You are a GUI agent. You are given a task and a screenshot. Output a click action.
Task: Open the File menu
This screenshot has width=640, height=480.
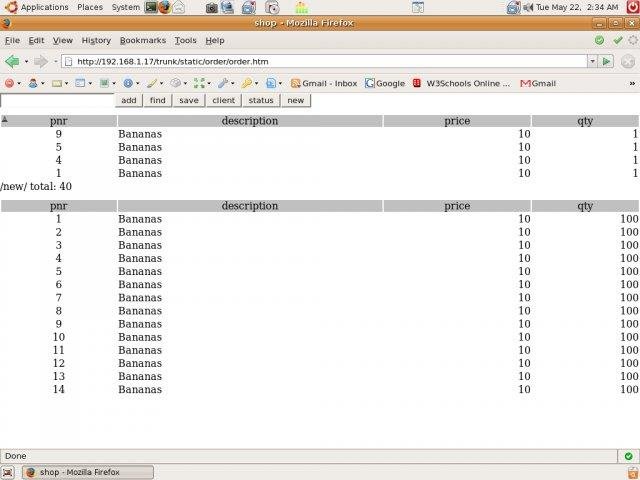coord(12,40)
